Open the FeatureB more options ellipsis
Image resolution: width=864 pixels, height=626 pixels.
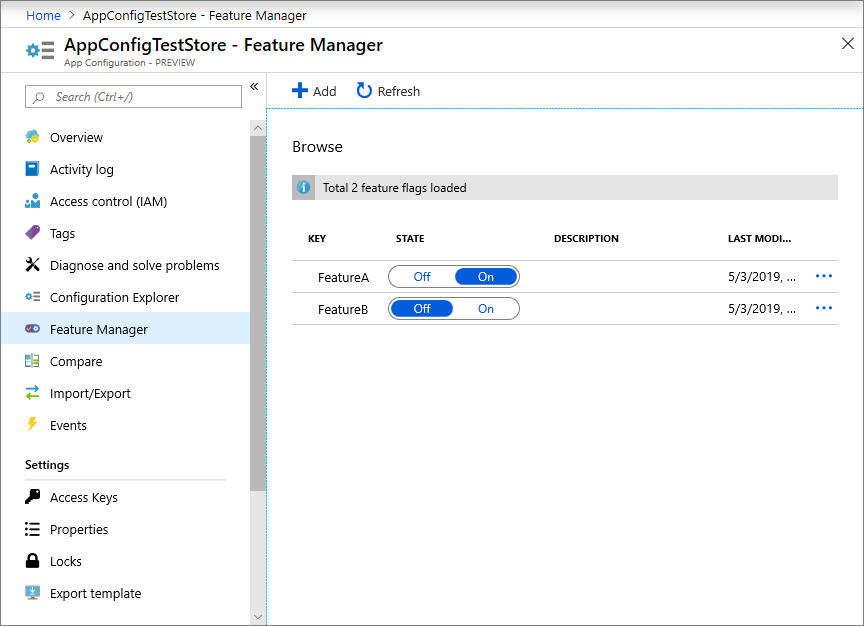coord(824,308)
